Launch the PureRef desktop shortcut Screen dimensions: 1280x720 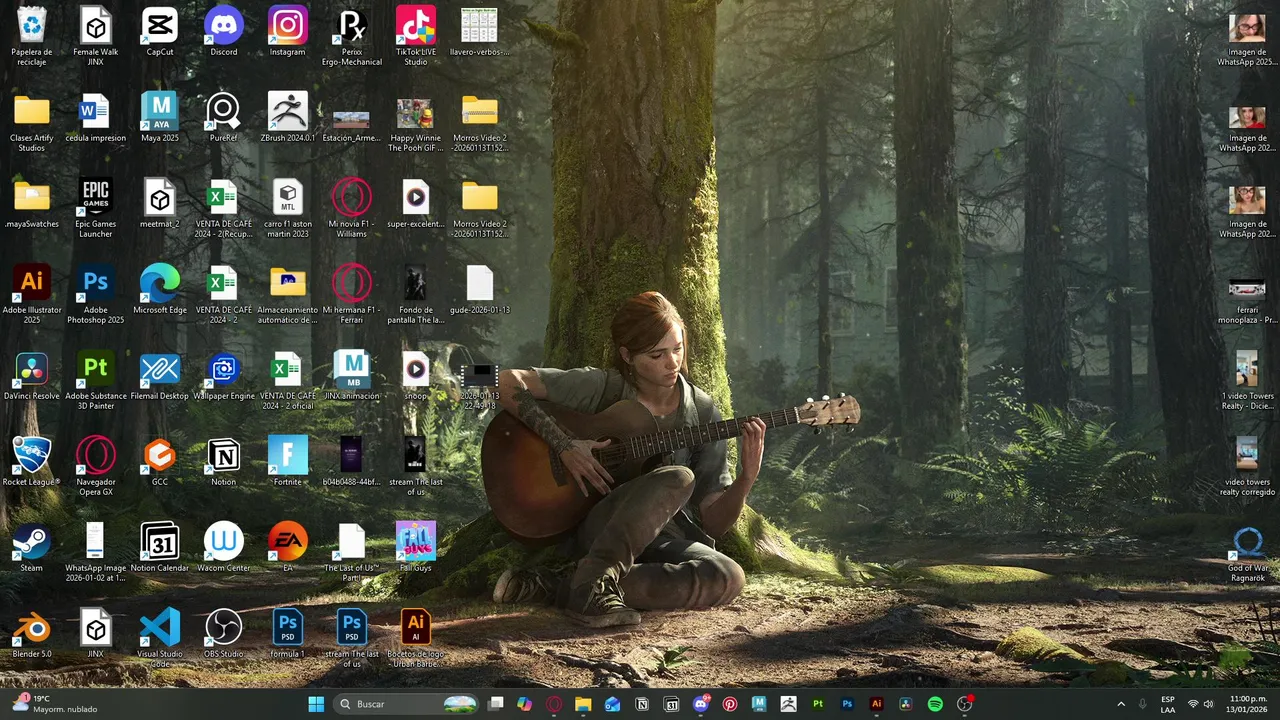point(224,118)
